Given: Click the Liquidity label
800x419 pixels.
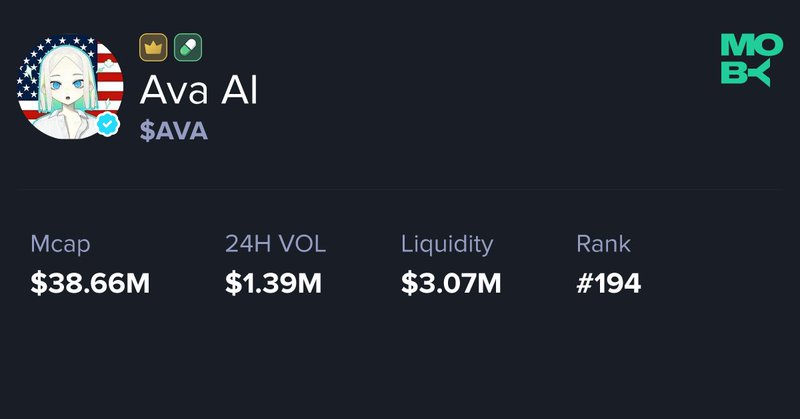Looking at the screenshot, I should point(447,244).
